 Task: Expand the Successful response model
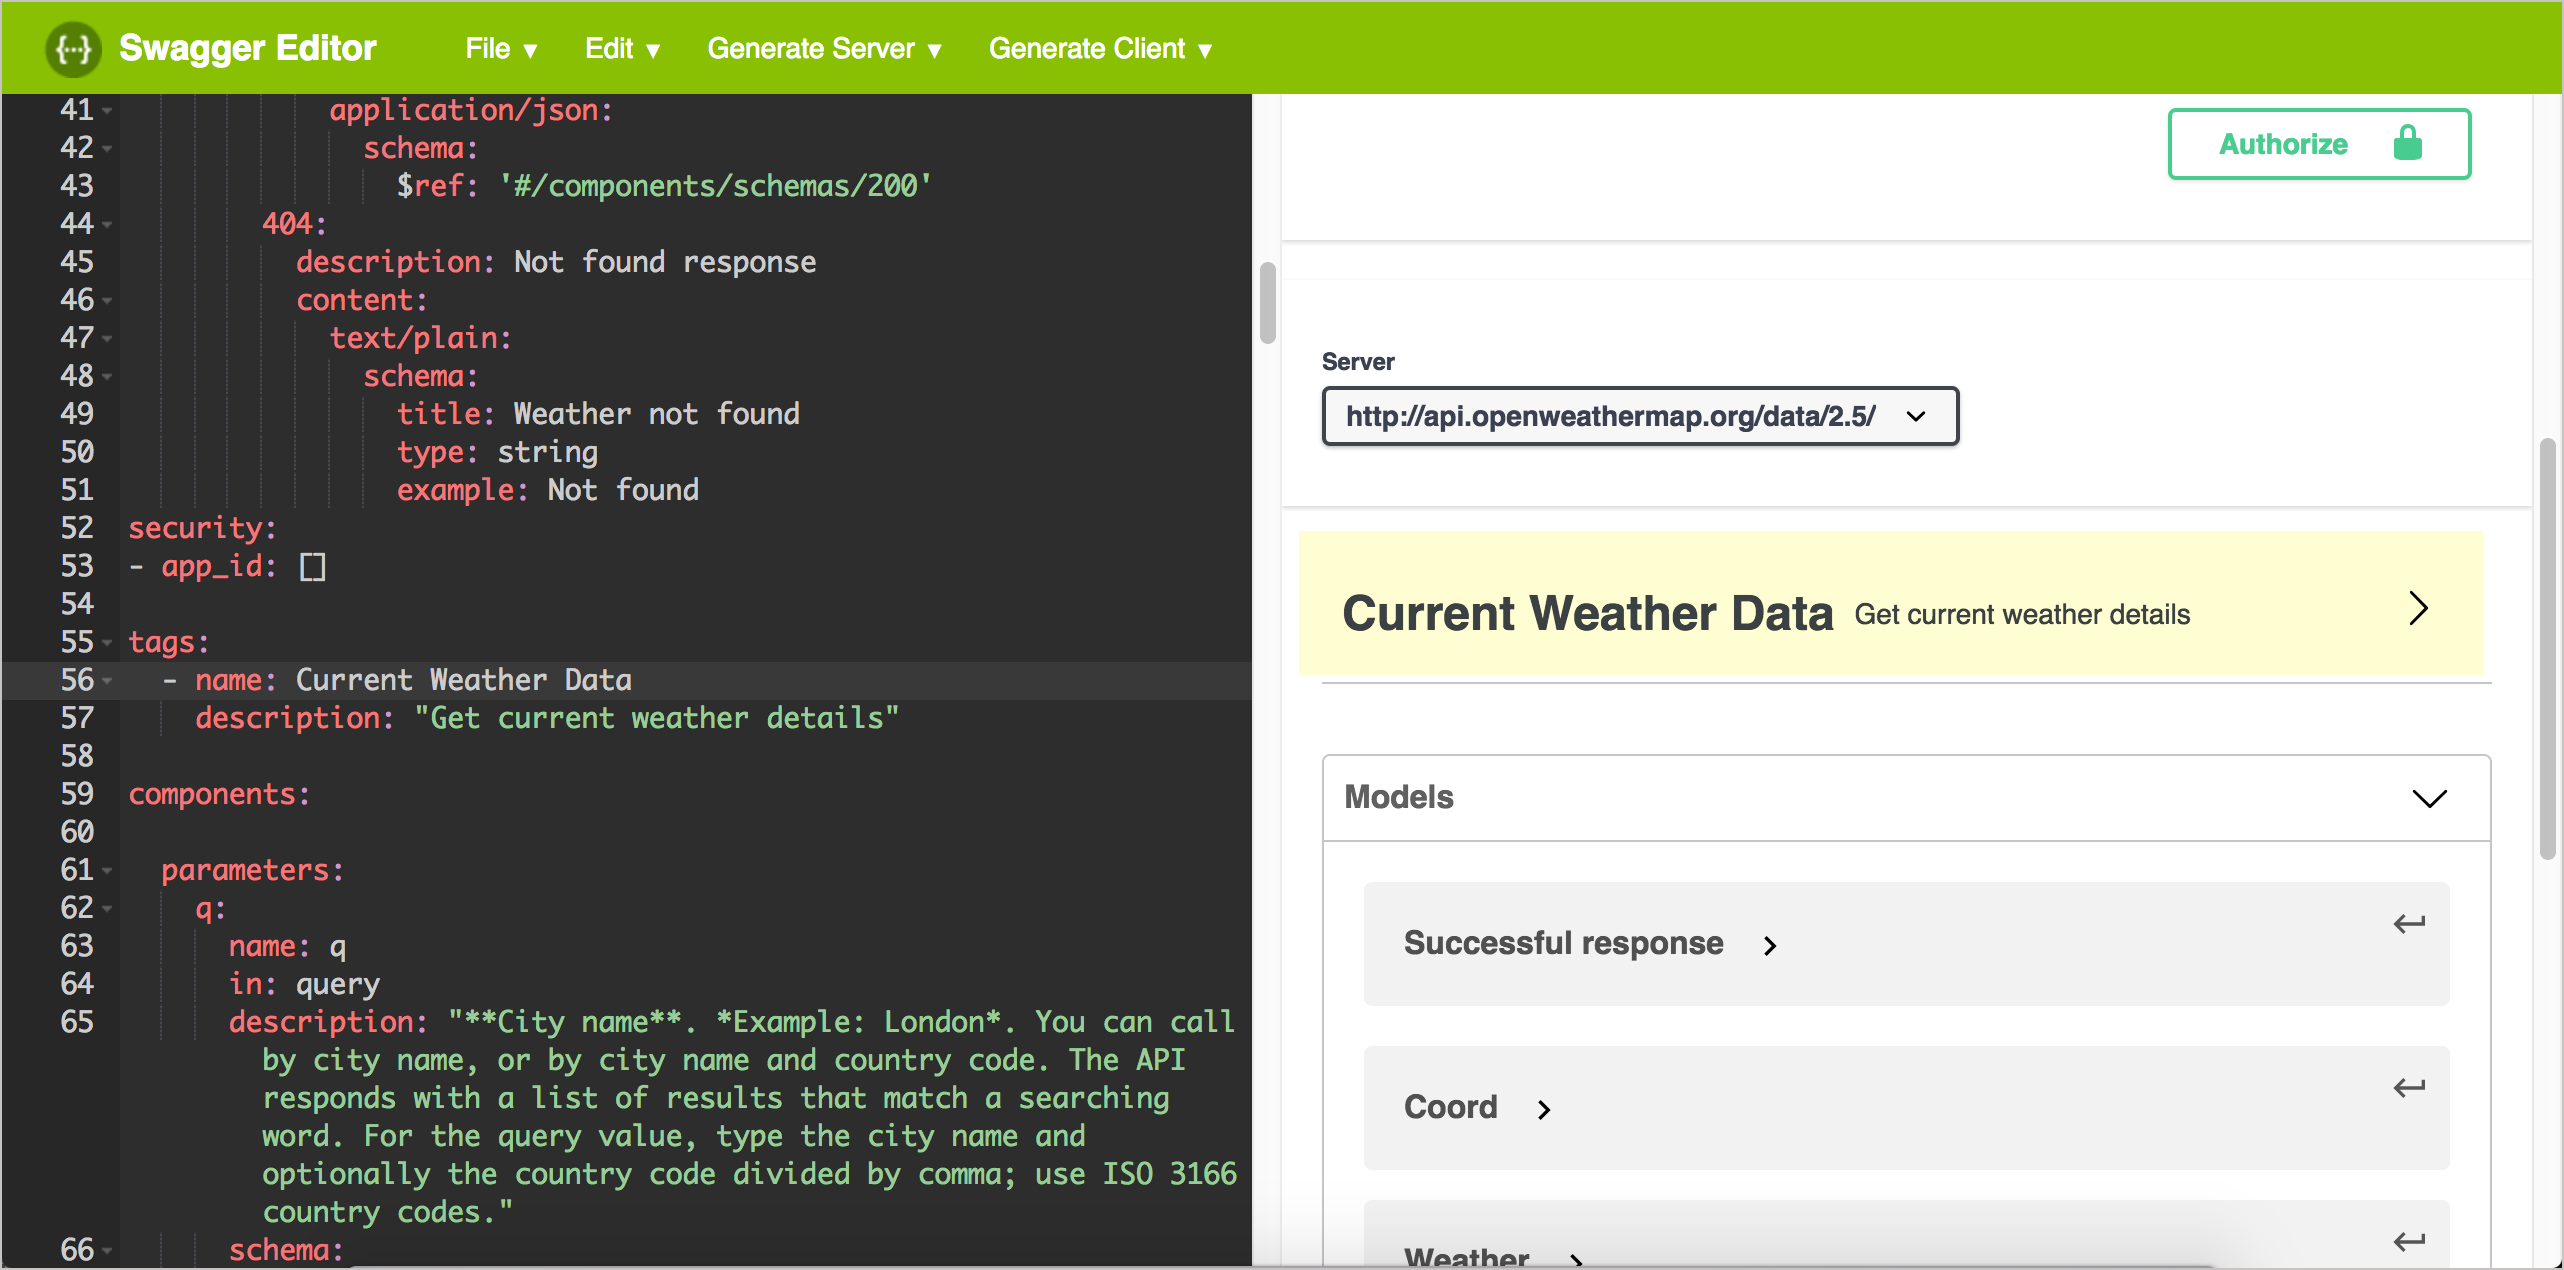click(1769, 943)
